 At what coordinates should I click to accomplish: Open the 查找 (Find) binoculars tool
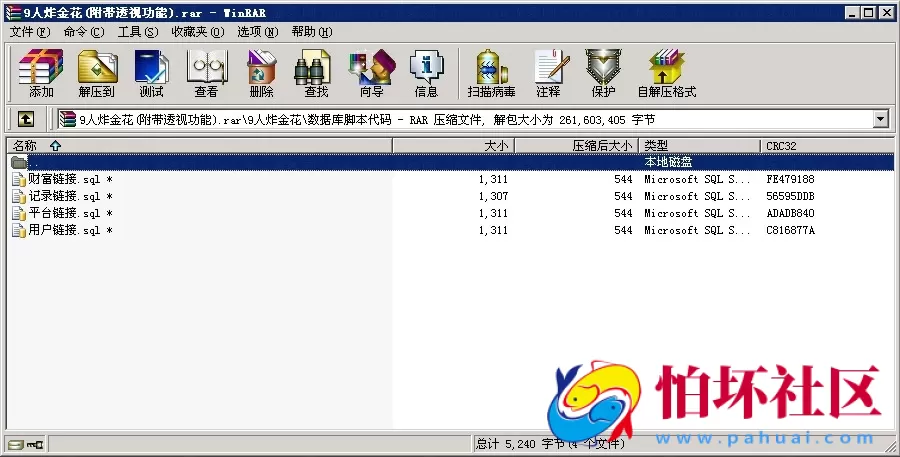pyautogui.click(x=316, y=73)
